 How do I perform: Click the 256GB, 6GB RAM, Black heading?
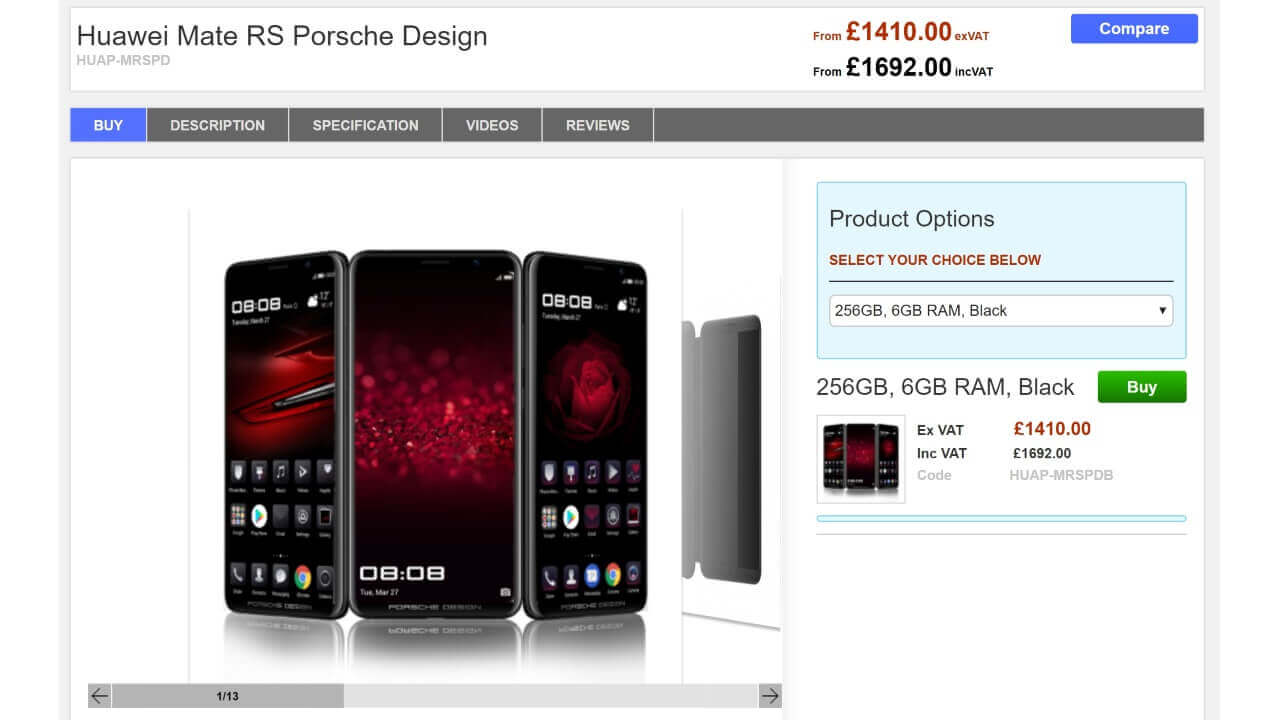click(945, 387)
